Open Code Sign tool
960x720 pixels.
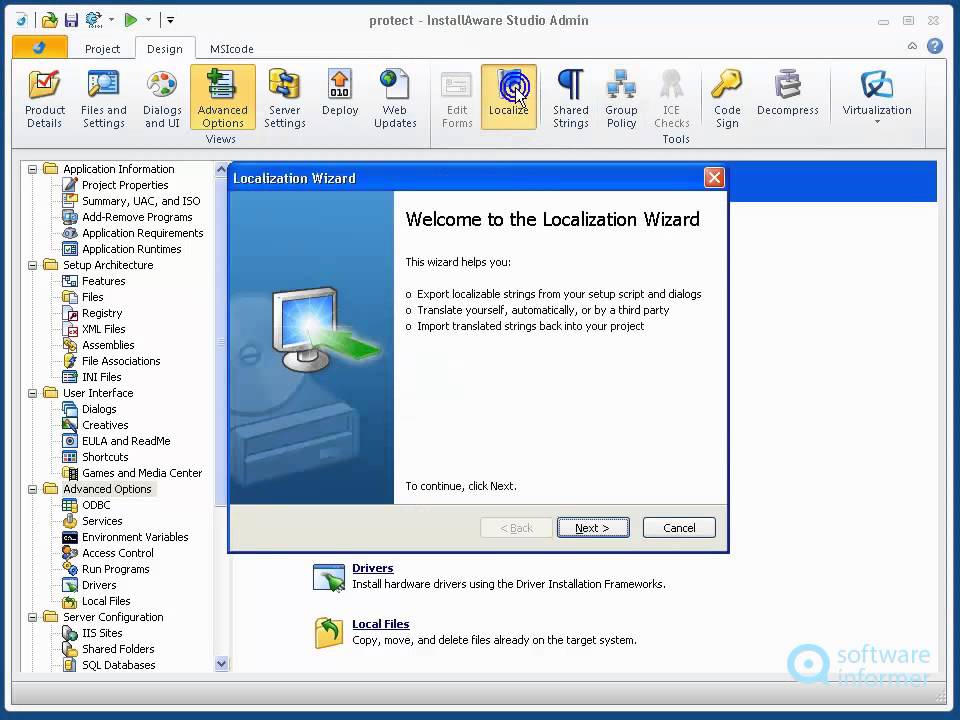pos(727,98)
